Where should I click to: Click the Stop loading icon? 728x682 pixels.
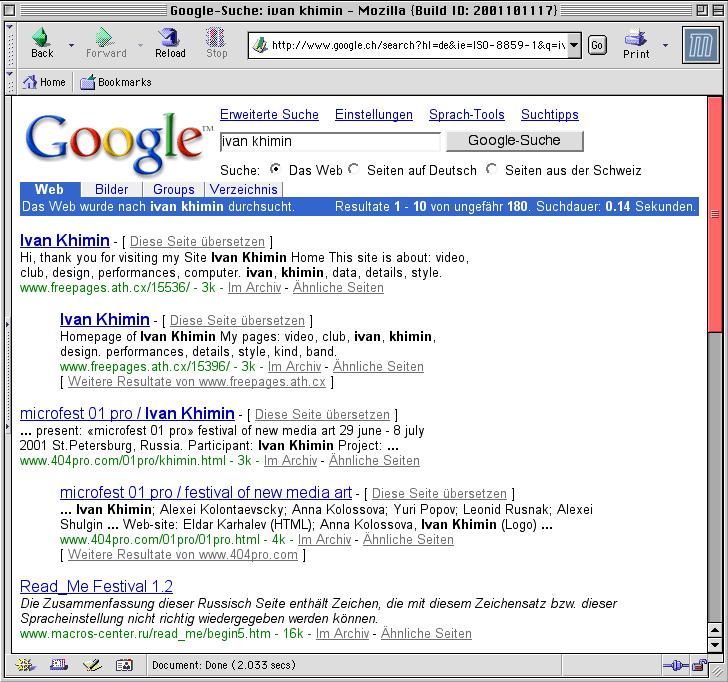tap(216, 37)
